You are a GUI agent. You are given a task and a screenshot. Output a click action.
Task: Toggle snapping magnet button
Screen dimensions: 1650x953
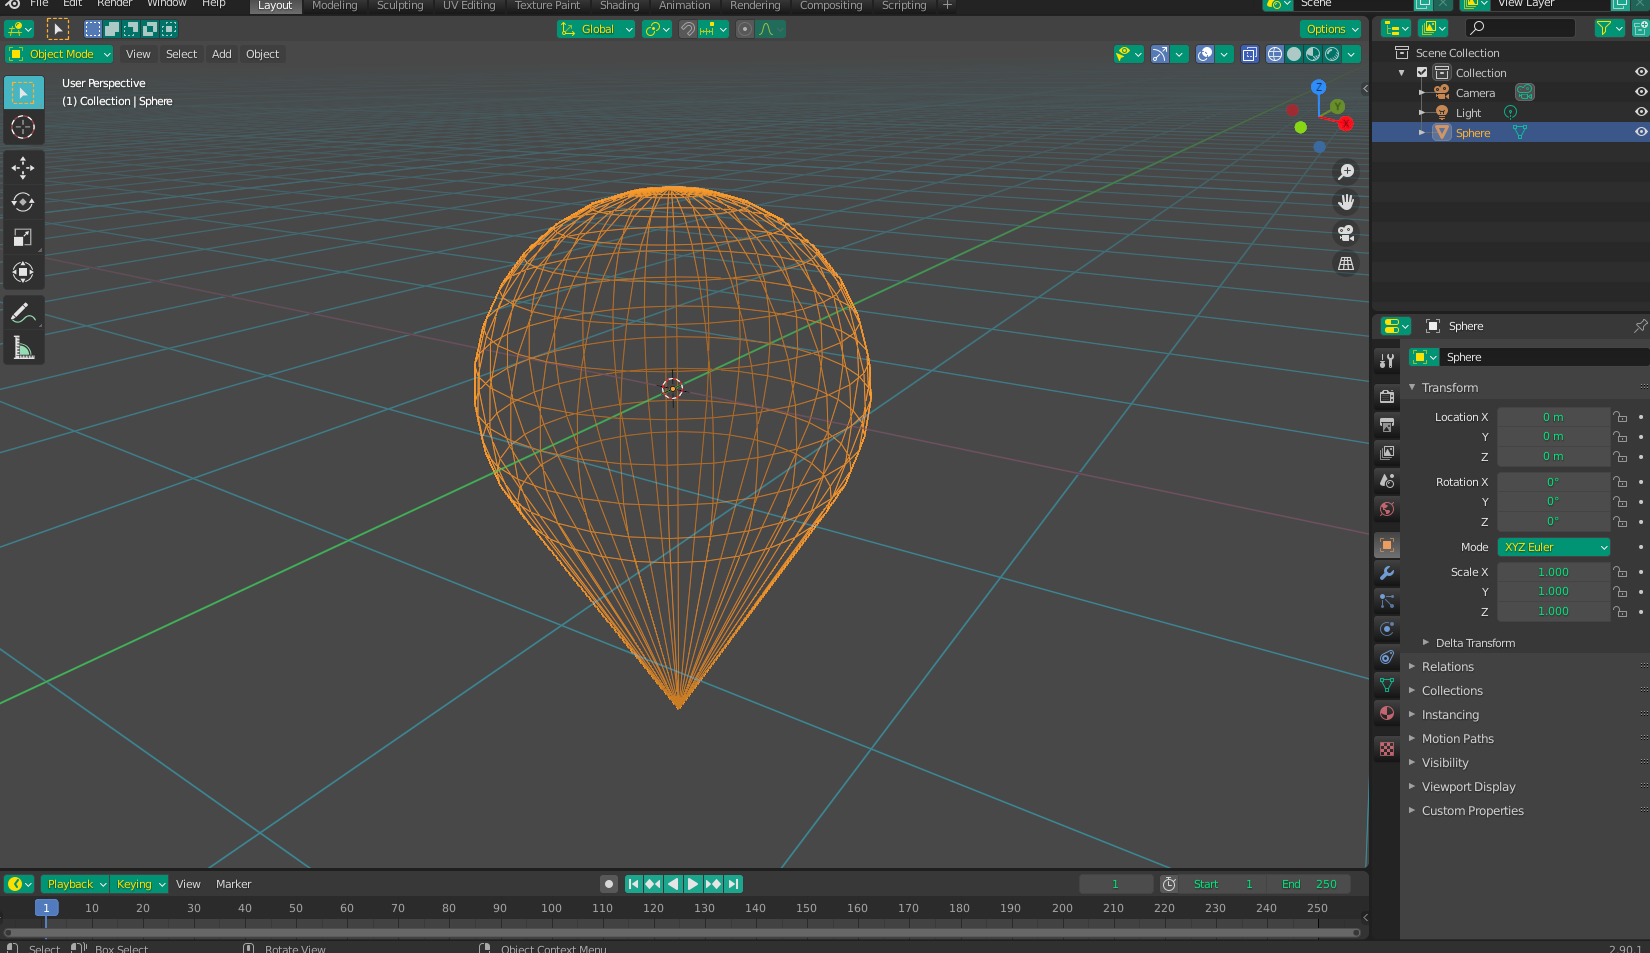pos(688,29)
